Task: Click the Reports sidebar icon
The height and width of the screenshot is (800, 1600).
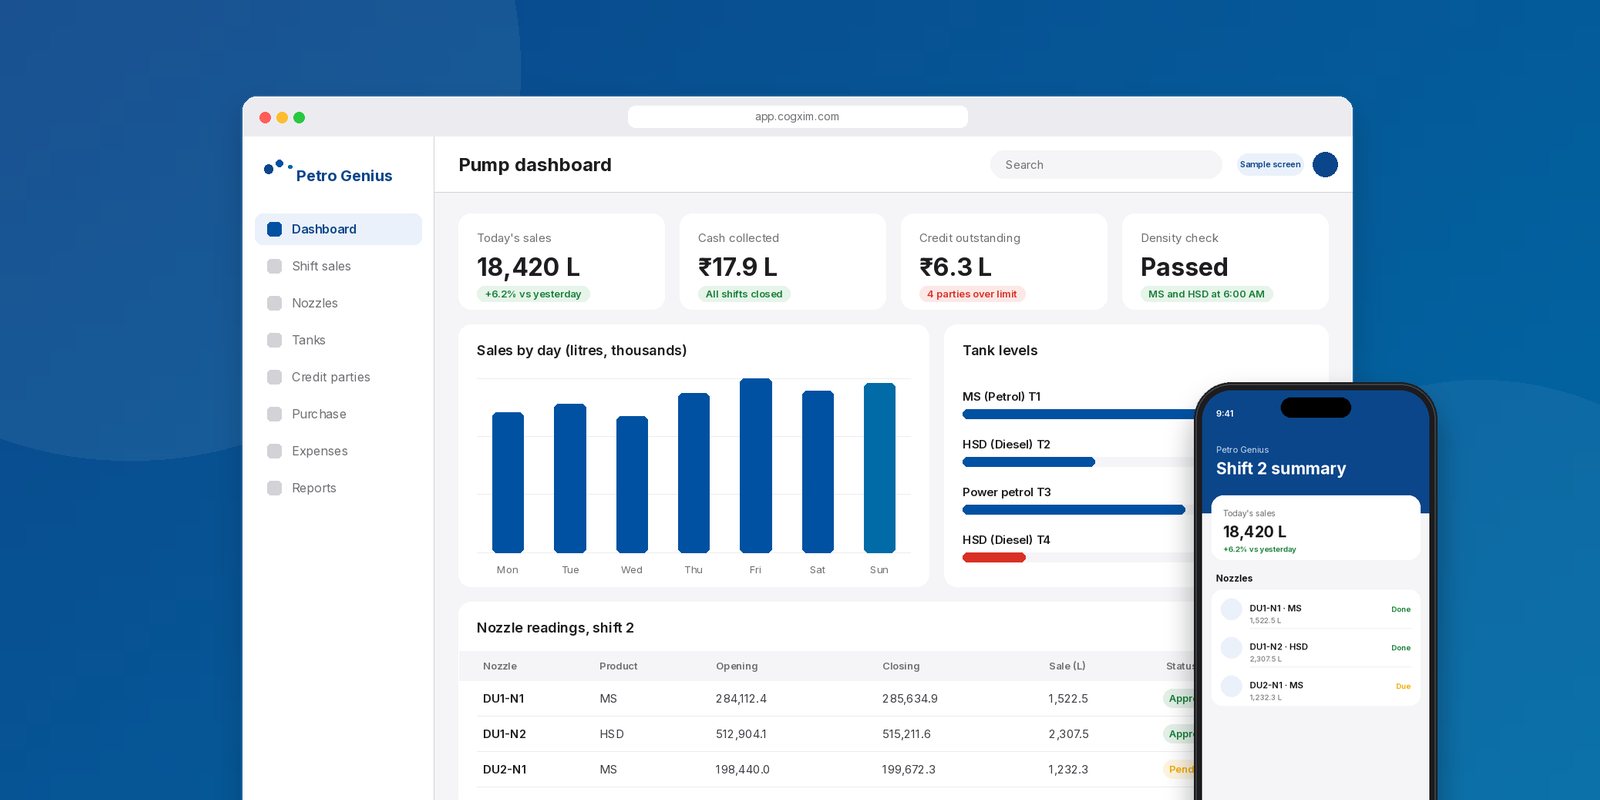Action: tap(274, 488)
